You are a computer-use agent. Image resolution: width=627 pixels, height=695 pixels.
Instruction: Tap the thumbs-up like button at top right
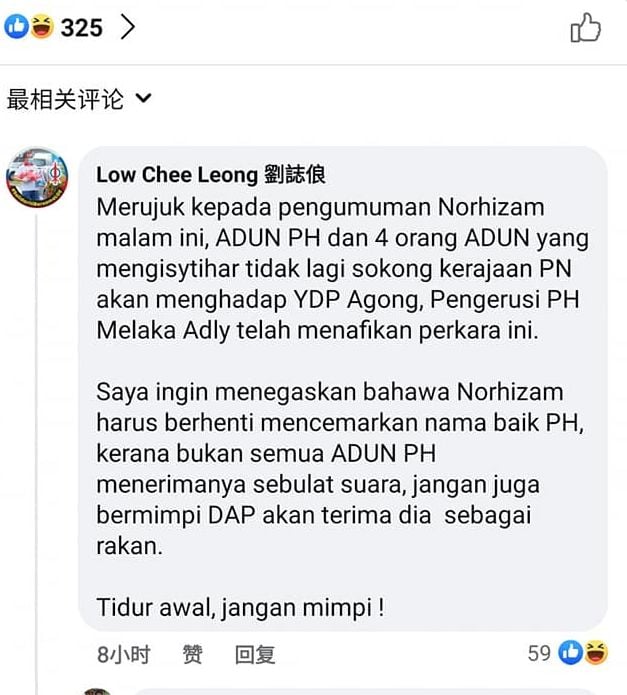[x=585, y=27]
